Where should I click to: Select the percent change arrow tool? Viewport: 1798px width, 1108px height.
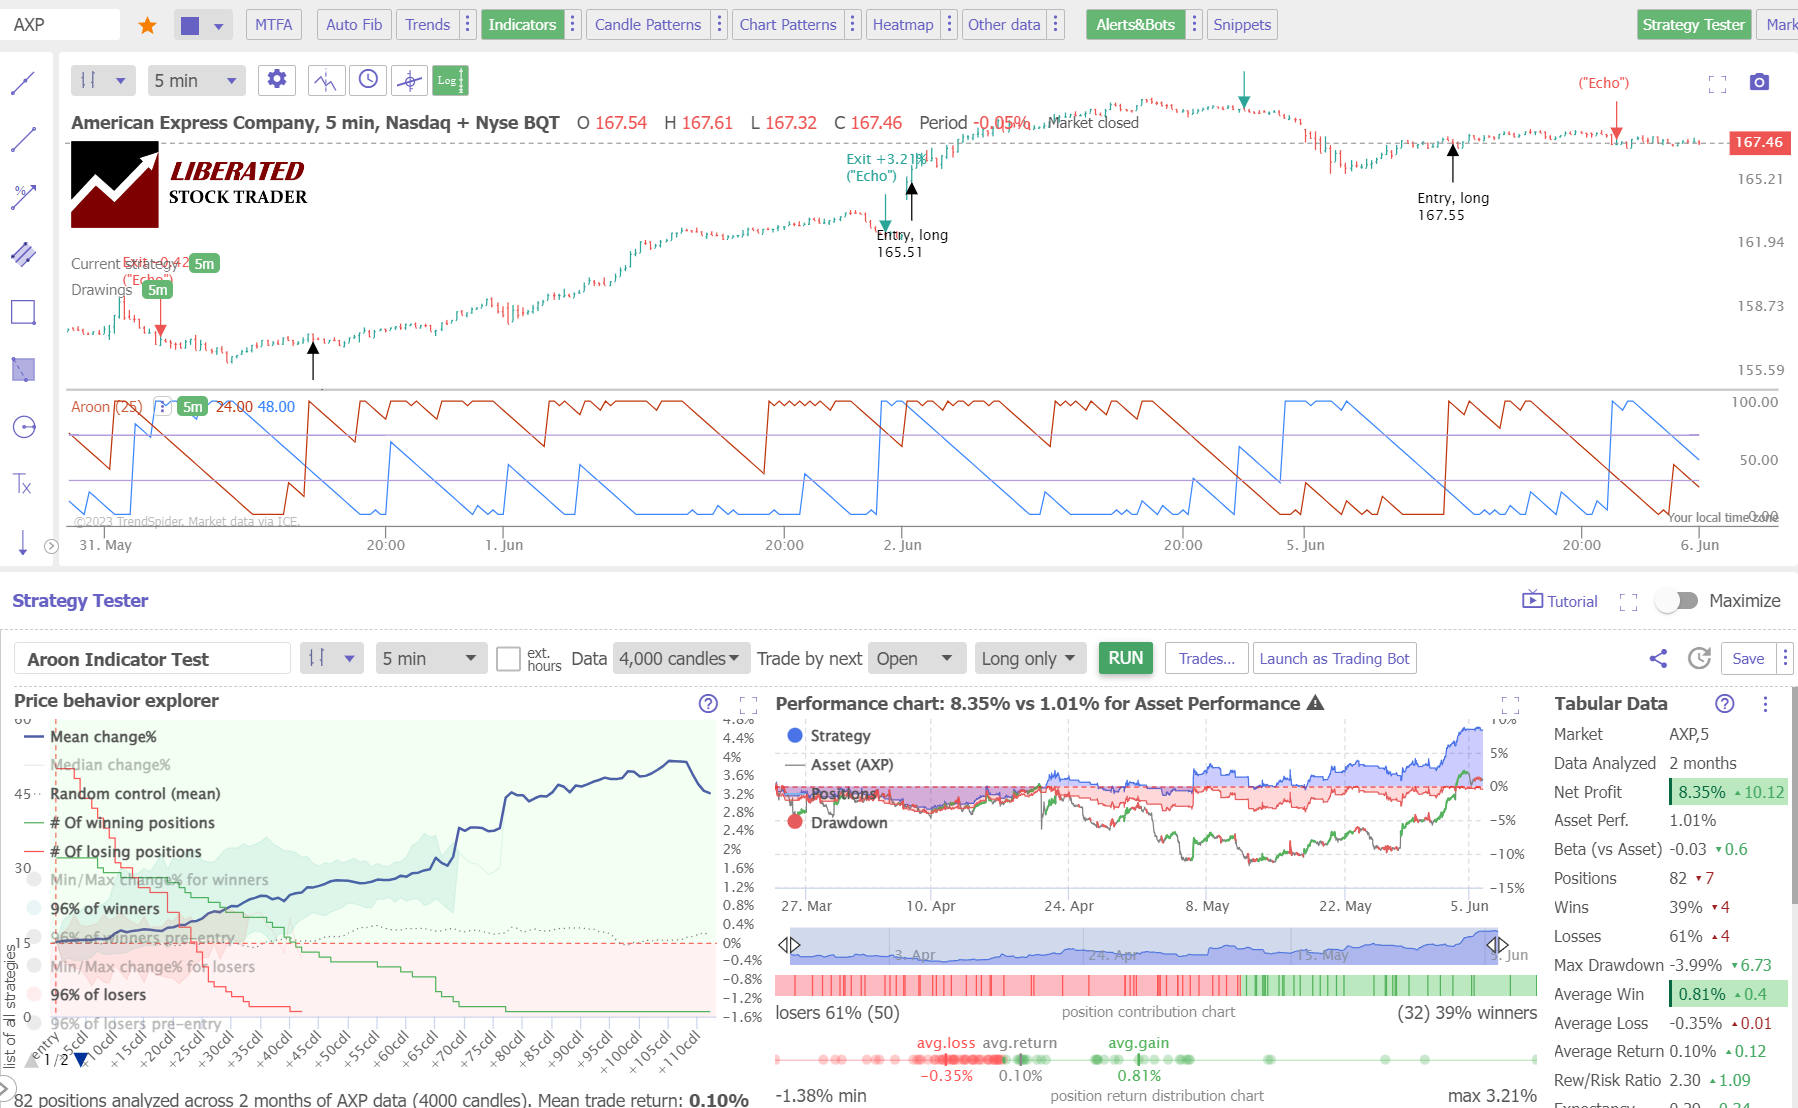(x=22, y=196)
